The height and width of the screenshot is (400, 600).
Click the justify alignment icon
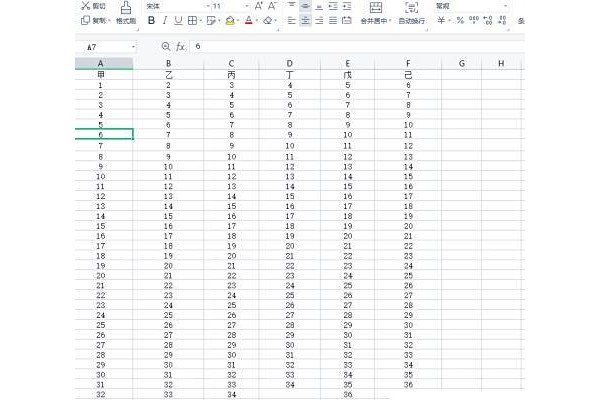(x=333, y=21)
